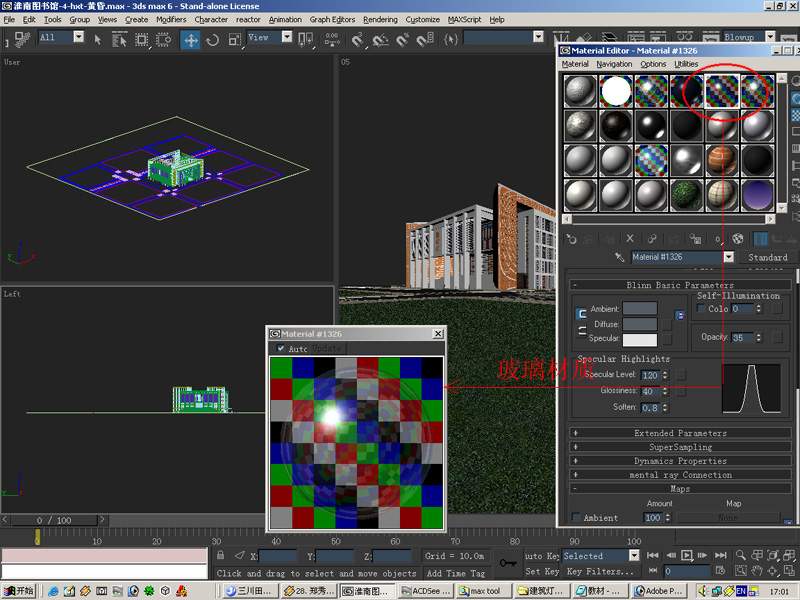
Task: Expand Extended Parameters rollout
Action: pyautogui.click(x=681, y=433)
